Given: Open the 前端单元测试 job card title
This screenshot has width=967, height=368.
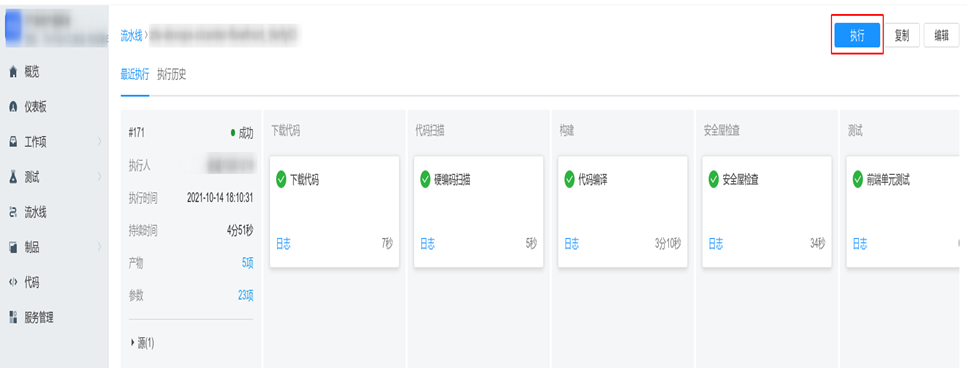Looking at the screenshot, I should coord(888,180).
